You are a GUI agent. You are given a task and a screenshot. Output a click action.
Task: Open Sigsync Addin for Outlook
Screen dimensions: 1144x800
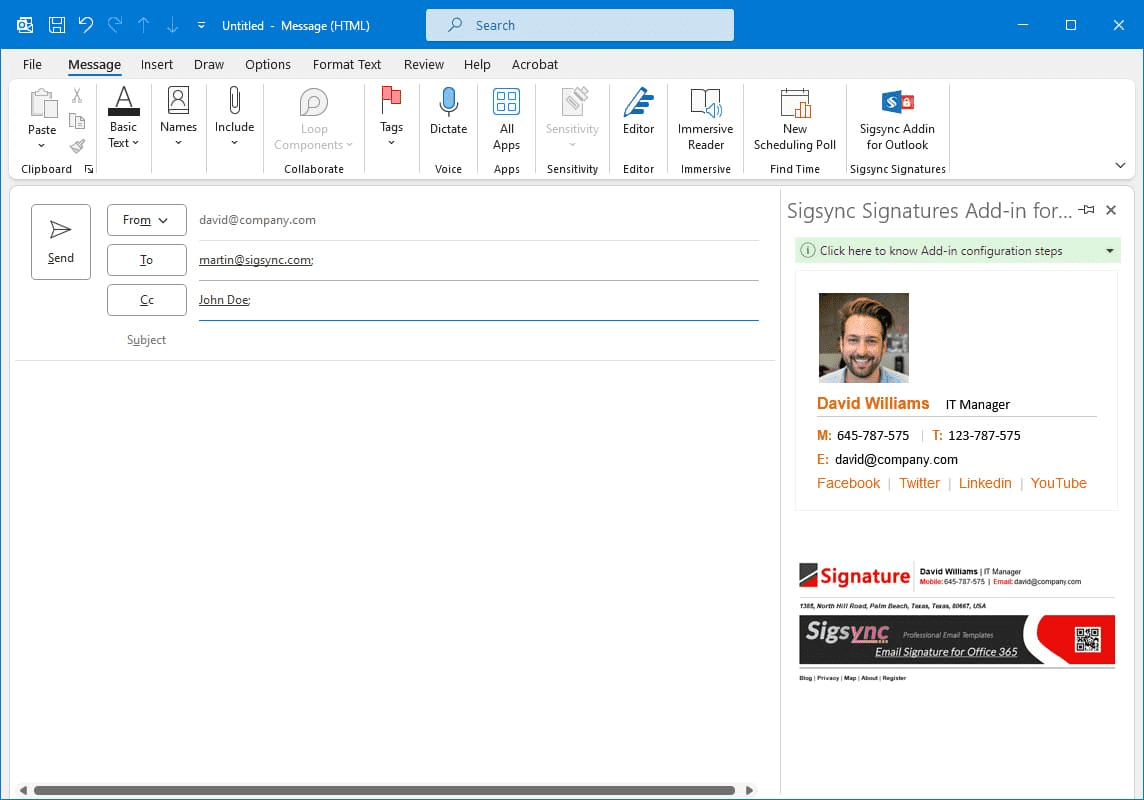[897, 103]
